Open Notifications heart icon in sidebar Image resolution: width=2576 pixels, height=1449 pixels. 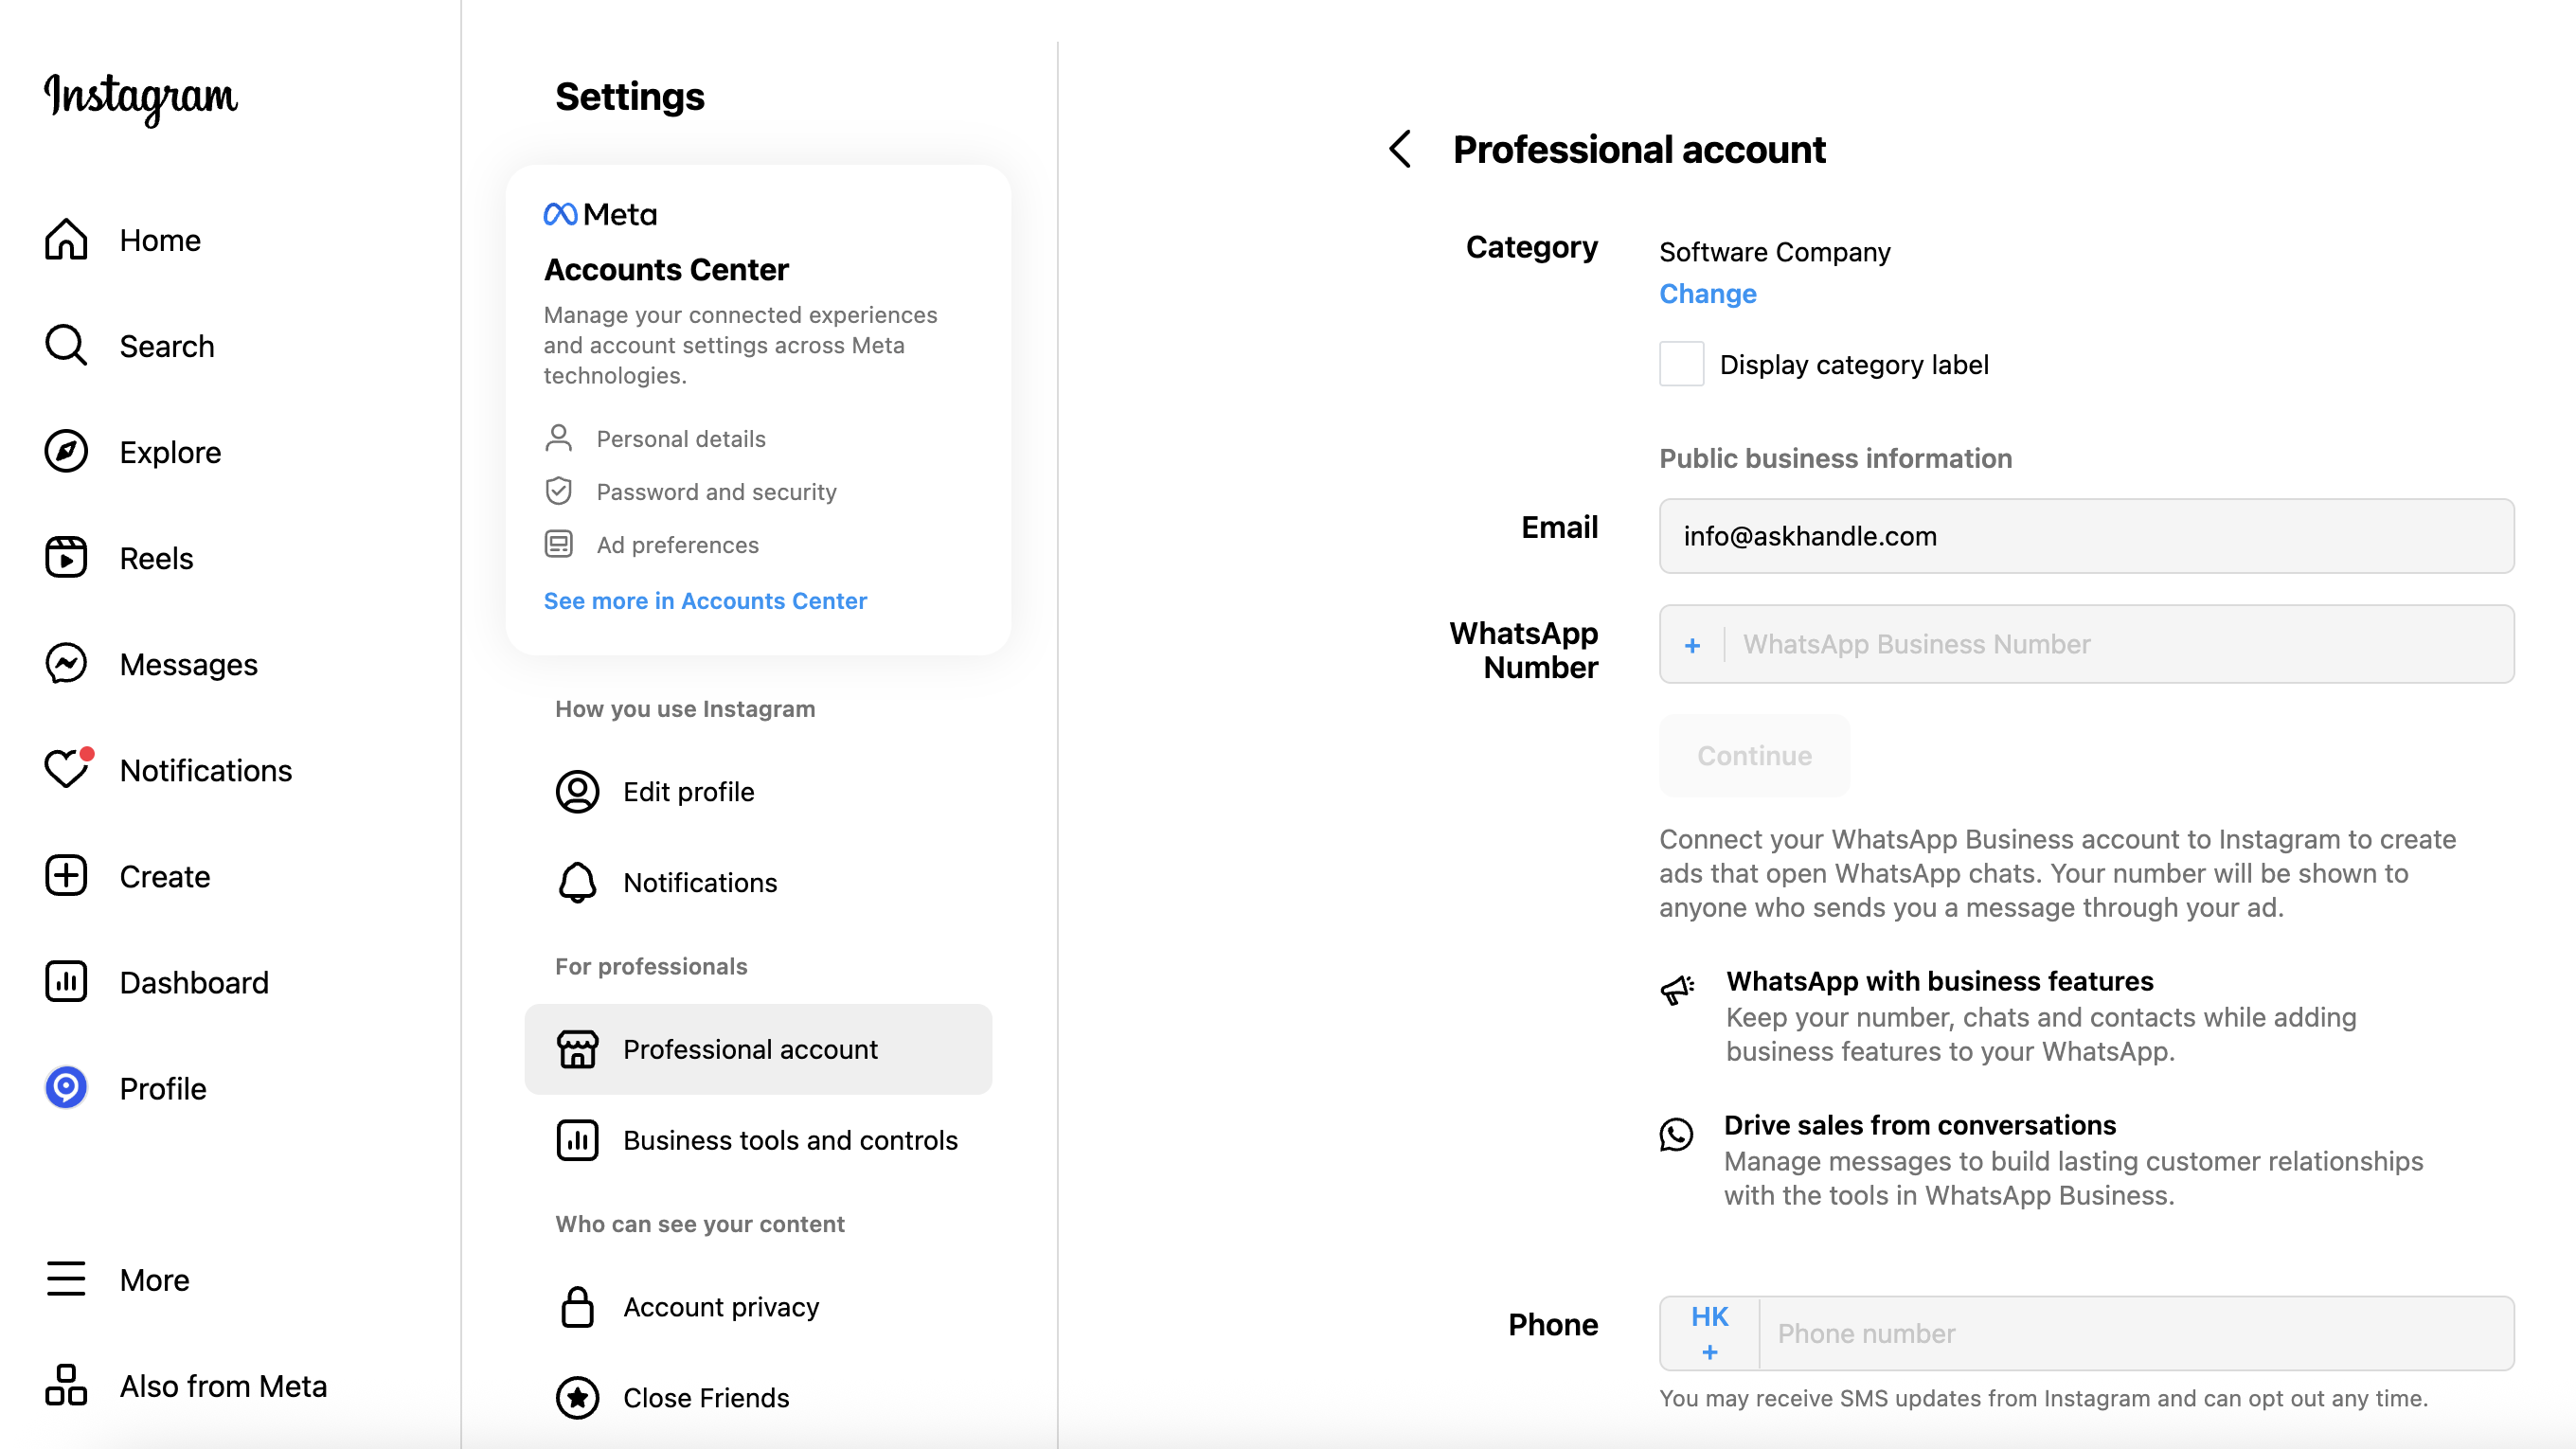[66, 769]
